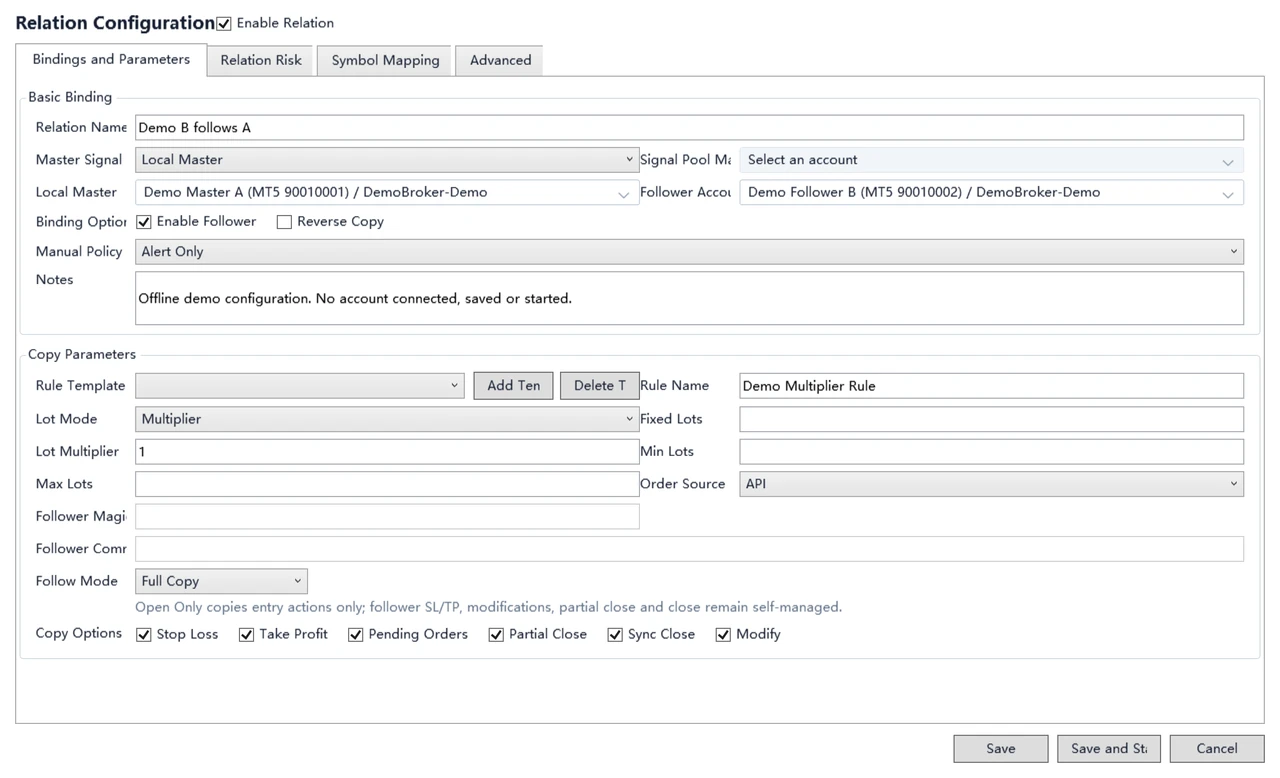Switch to the Relation Risk tab
Image resolution: width=1280 pixels, height=778 pixels.
coord(261,60)
